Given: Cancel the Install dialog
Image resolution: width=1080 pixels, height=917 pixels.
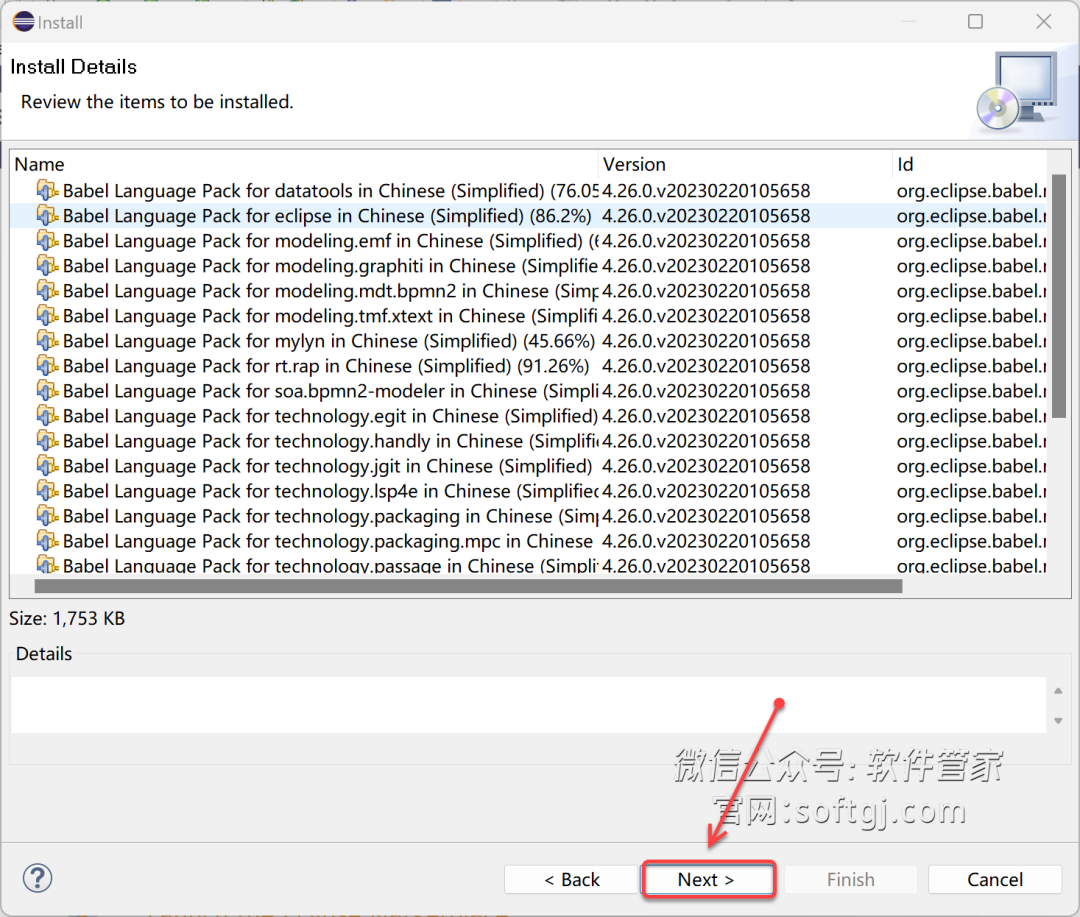Looking at the screenshot, I should point(995,880).
